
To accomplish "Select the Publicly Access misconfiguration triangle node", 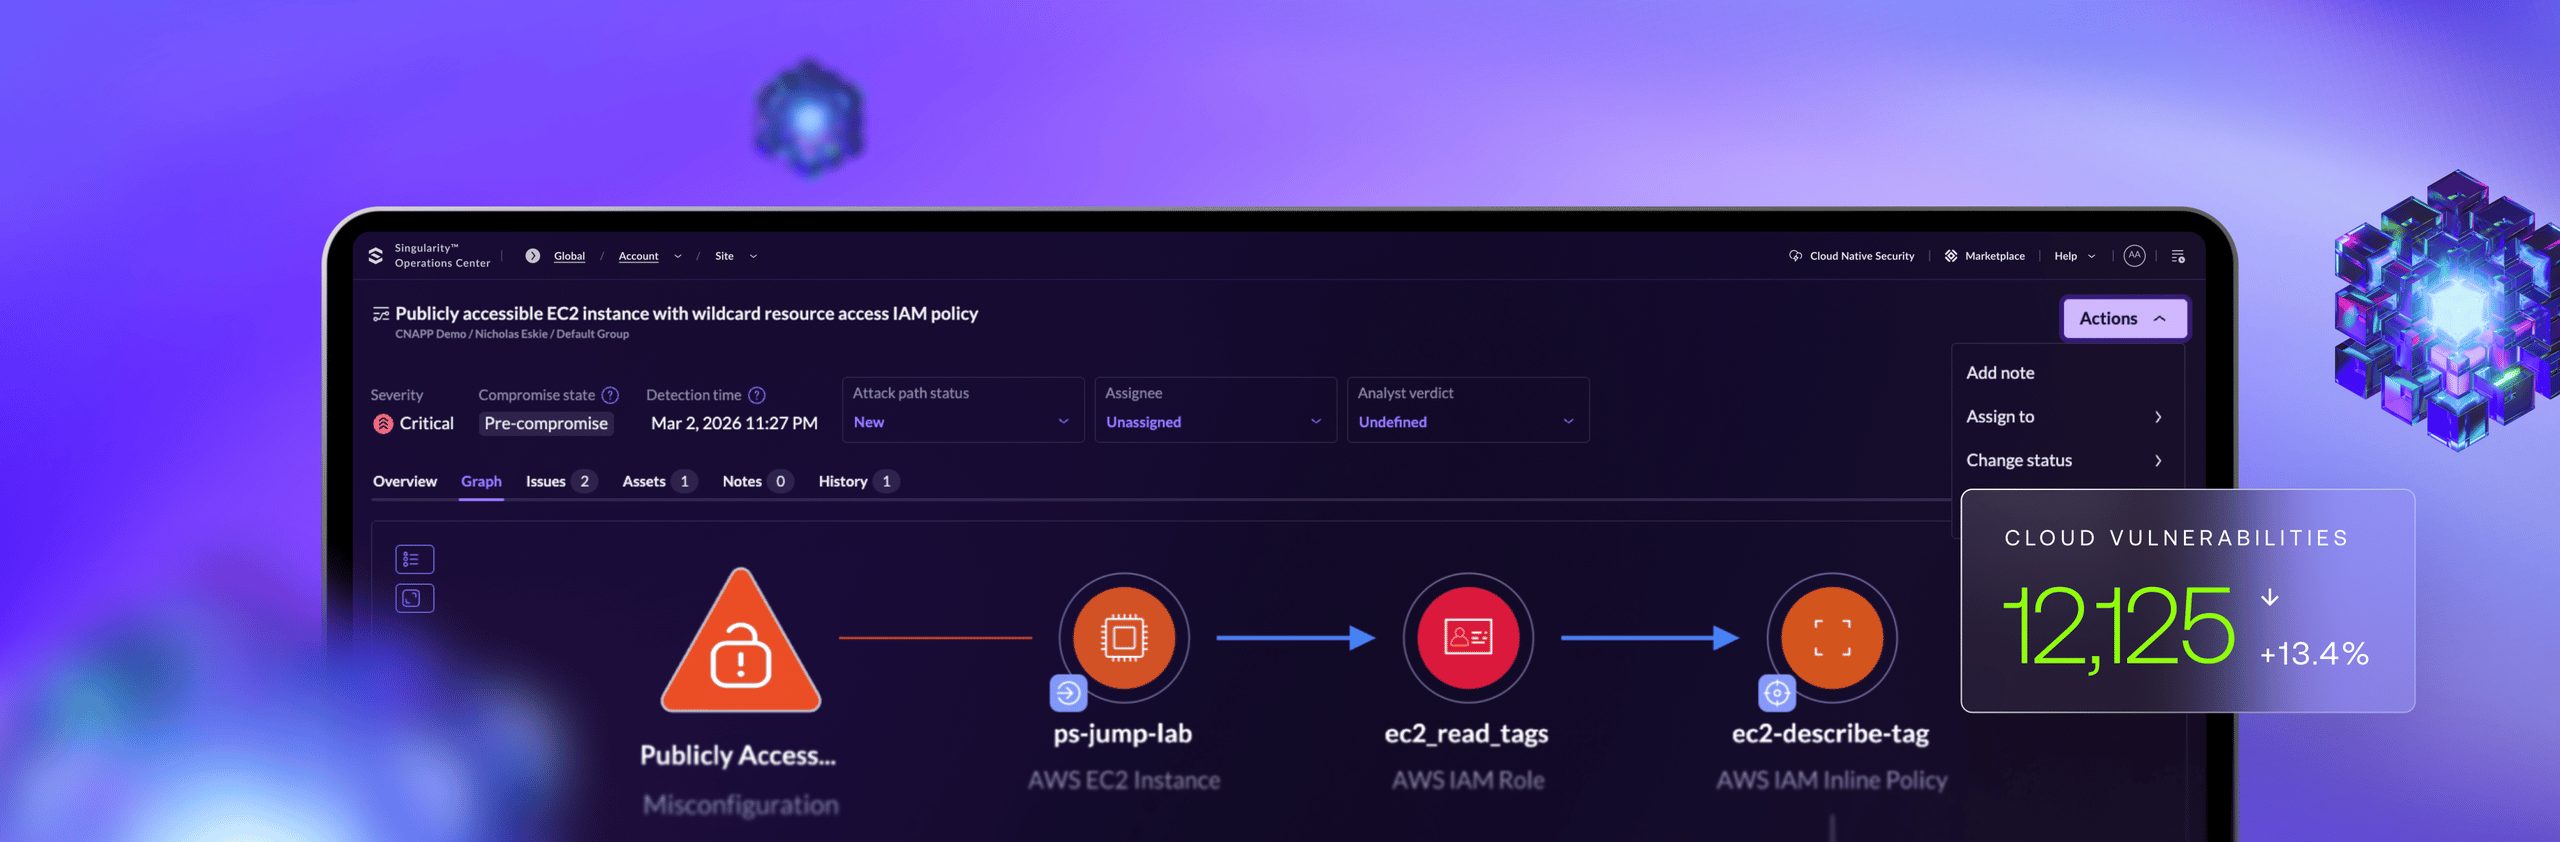I will pos(741,642).
